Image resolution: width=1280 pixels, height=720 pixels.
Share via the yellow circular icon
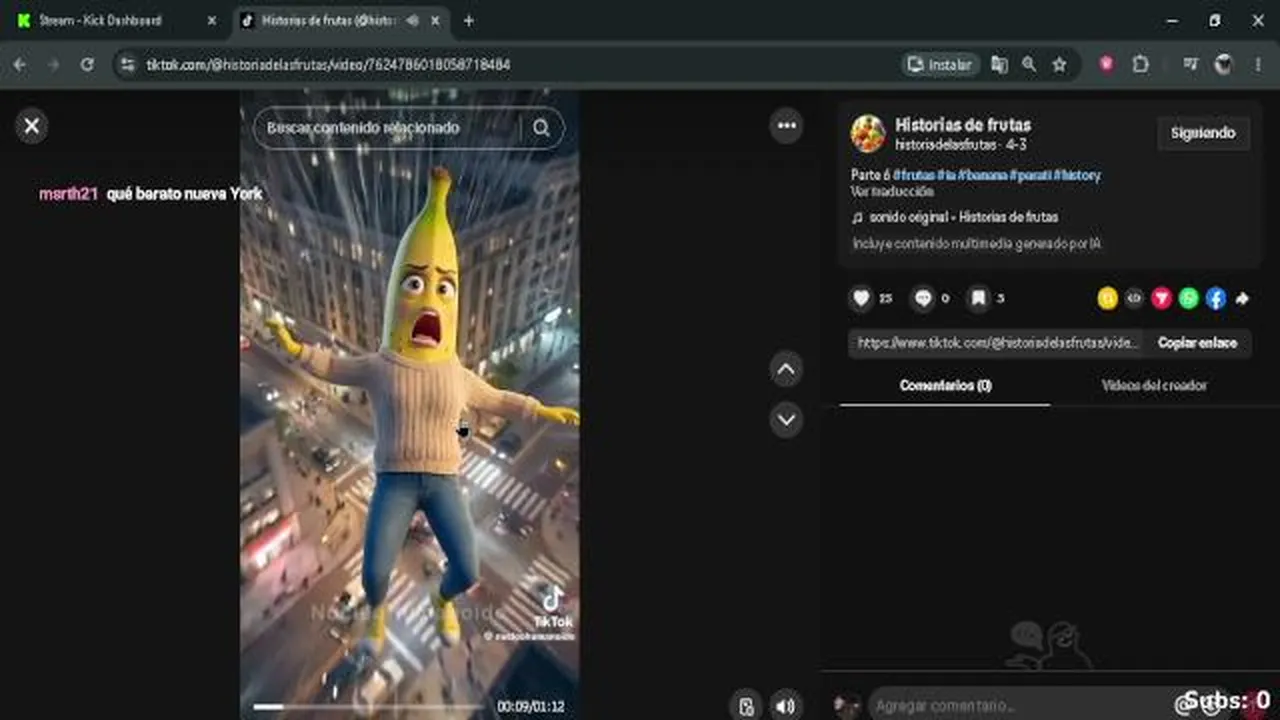(x=1107, y=298)
